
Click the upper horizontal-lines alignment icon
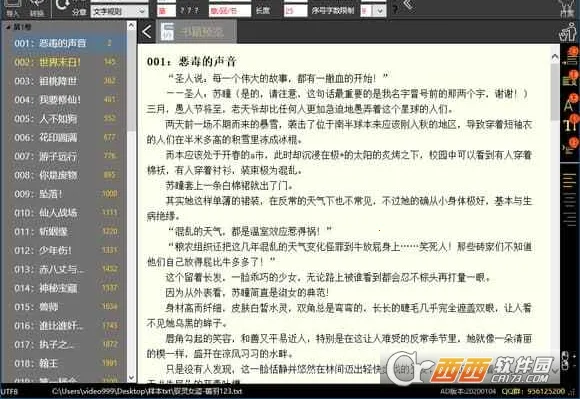(x=570, y=181)
